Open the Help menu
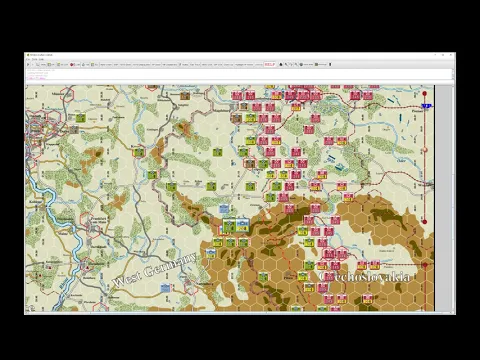The height and width of the screenshot is (360, 480). pyautogui.click(x=41, y=59)
